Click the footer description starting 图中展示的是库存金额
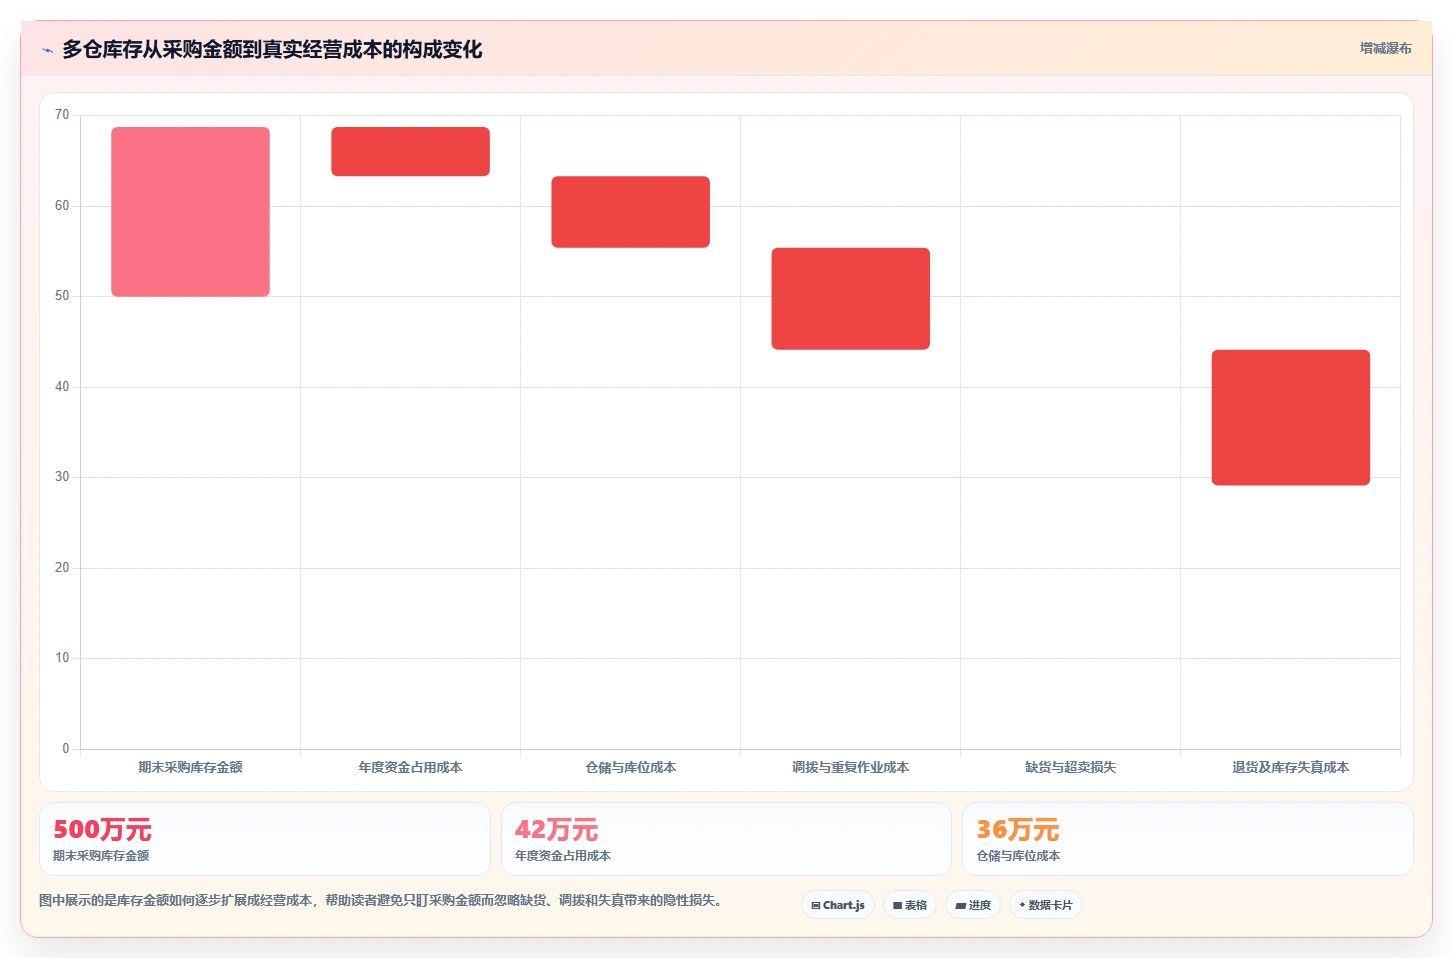 click(380, 900)
